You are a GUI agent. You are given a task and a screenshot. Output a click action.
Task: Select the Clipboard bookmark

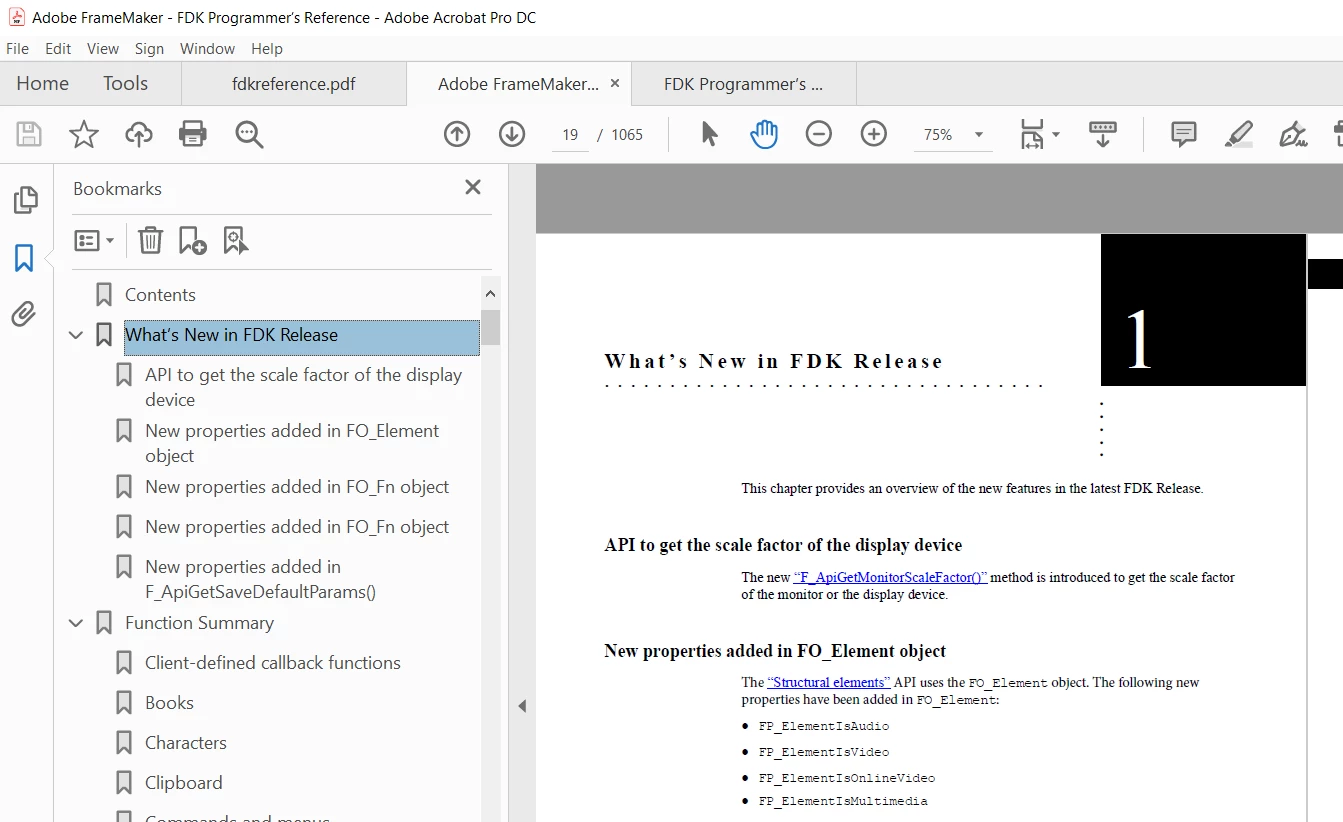pos(184,783)
